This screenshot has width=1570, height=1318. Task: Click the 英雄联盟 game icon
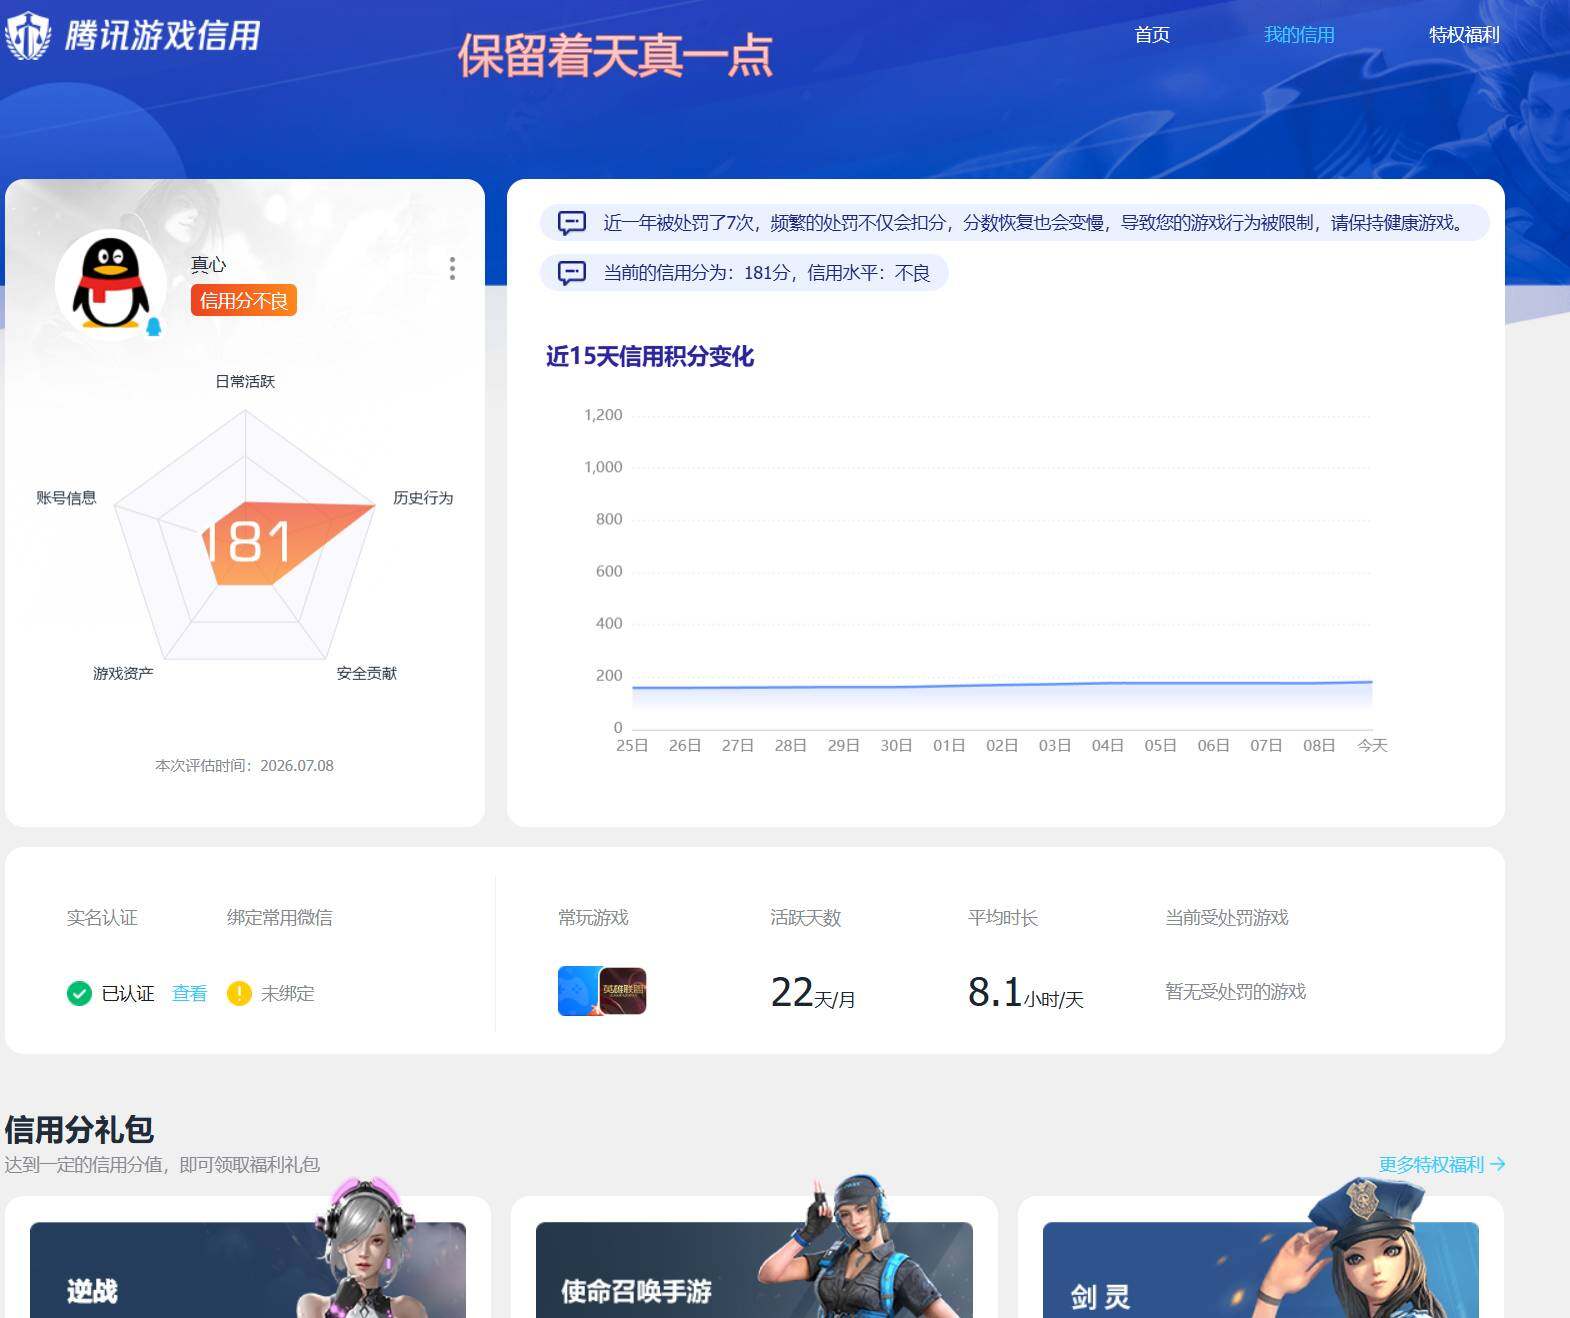pyautogui.click(x=623, y=991)
